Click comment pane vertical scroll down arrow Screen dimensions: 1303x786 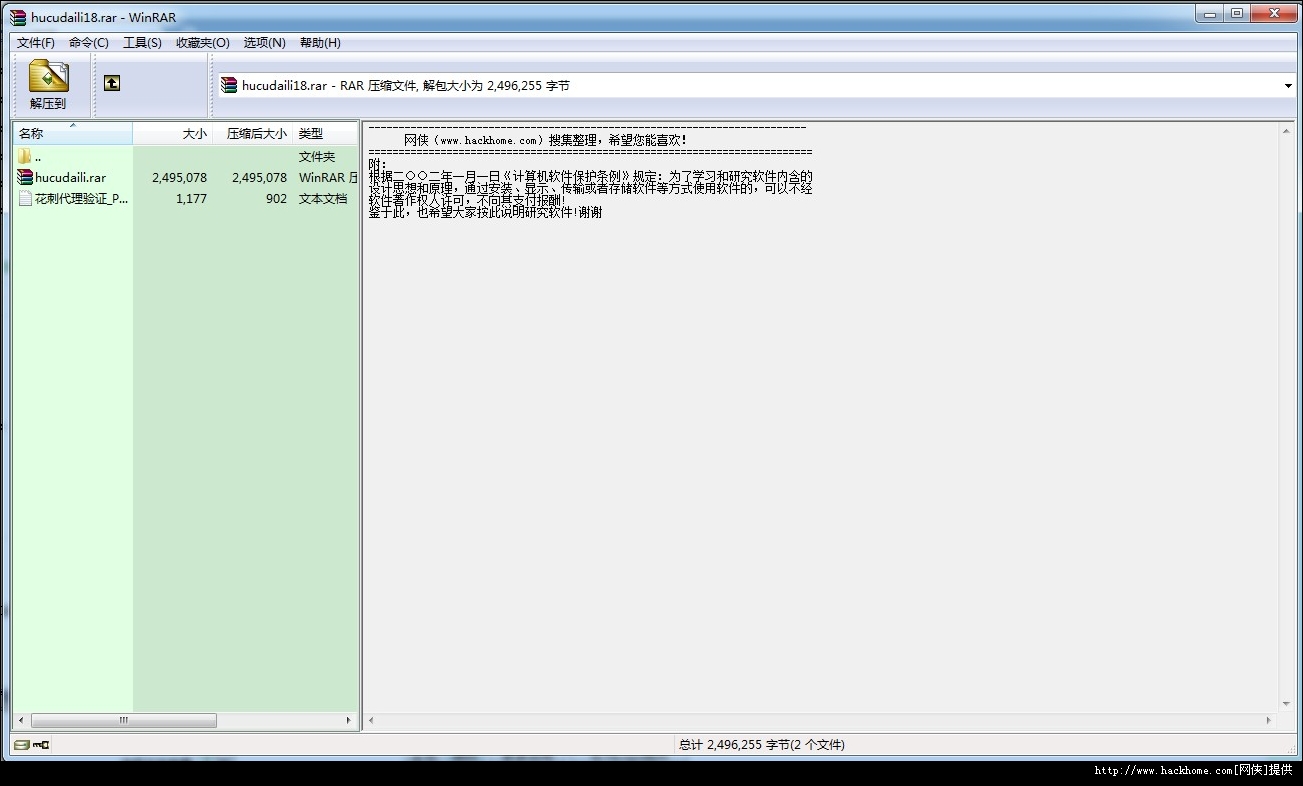(x=1286, y=704)
